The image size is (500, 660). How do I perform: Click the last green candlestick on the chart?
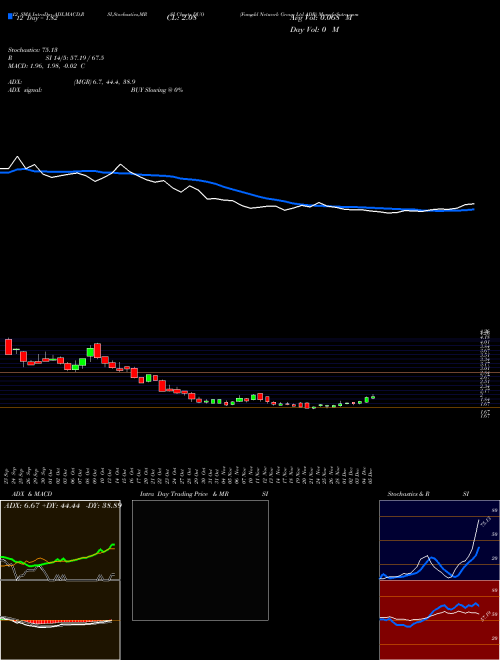click(373, 397)
